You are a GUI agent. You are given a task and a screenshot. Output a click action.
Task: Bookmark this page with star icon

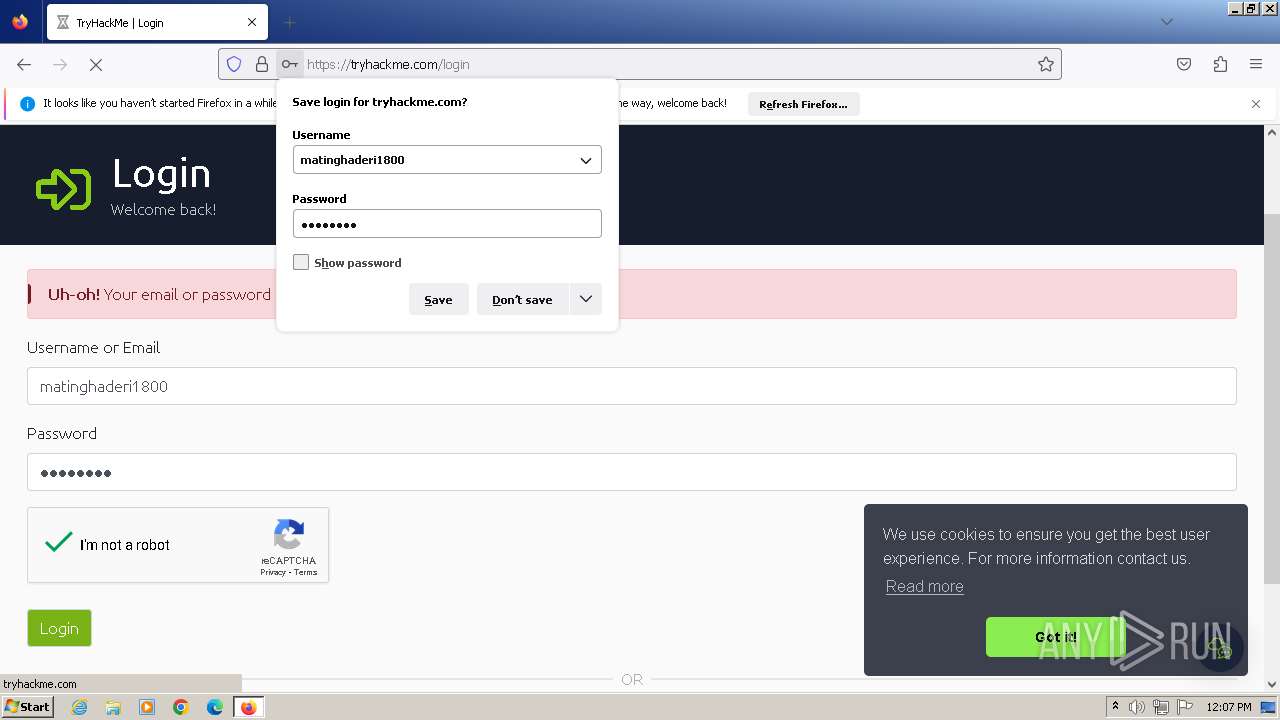pos(1046,64)
